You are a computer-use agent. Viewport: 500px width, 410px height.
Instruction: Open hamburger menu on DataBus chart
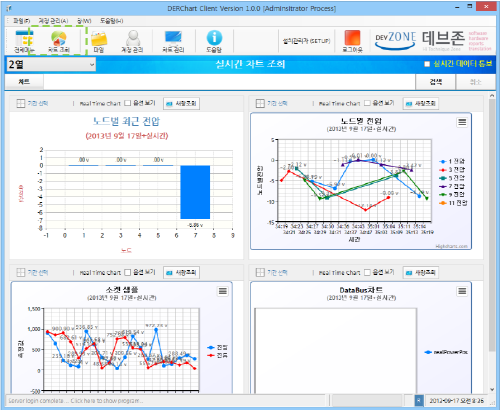[462, 291]
